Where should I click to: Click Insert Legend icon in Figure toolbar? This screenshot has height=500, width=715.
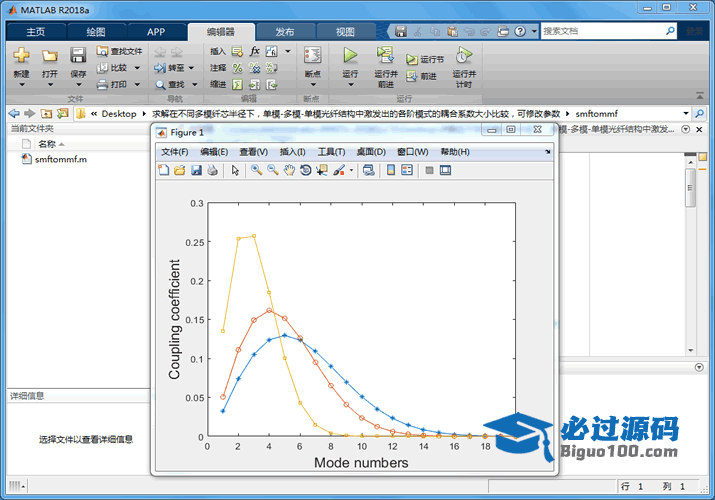point(407,170)
